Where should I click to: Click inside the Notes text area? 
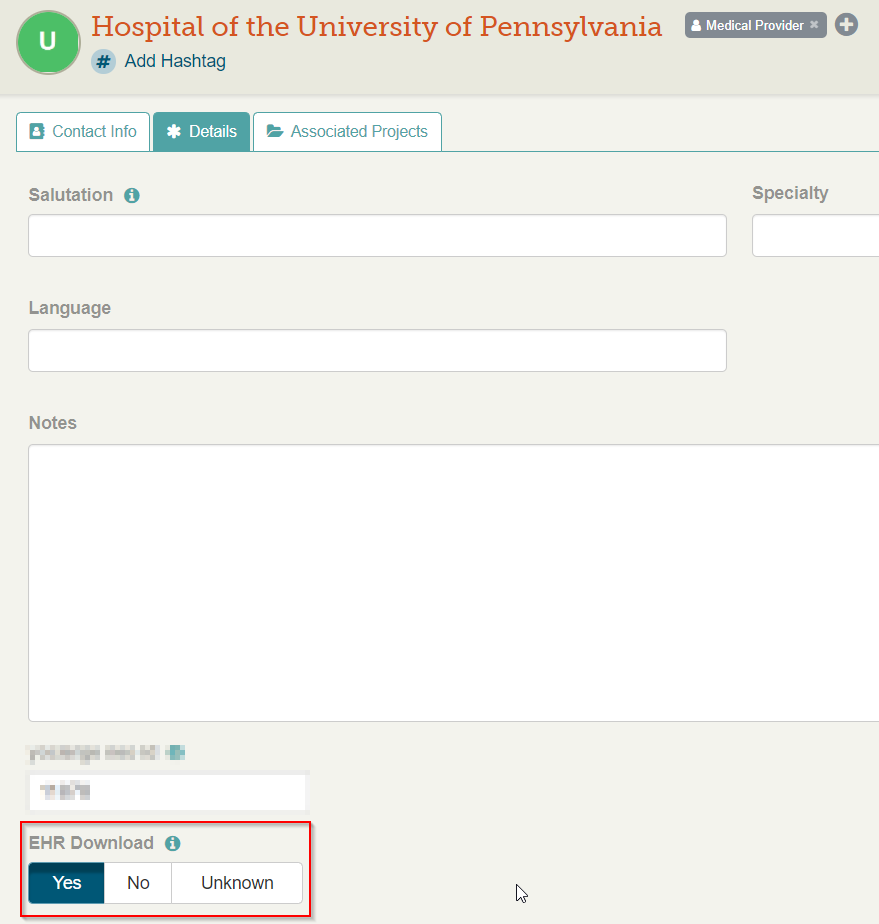pos(454,583)
